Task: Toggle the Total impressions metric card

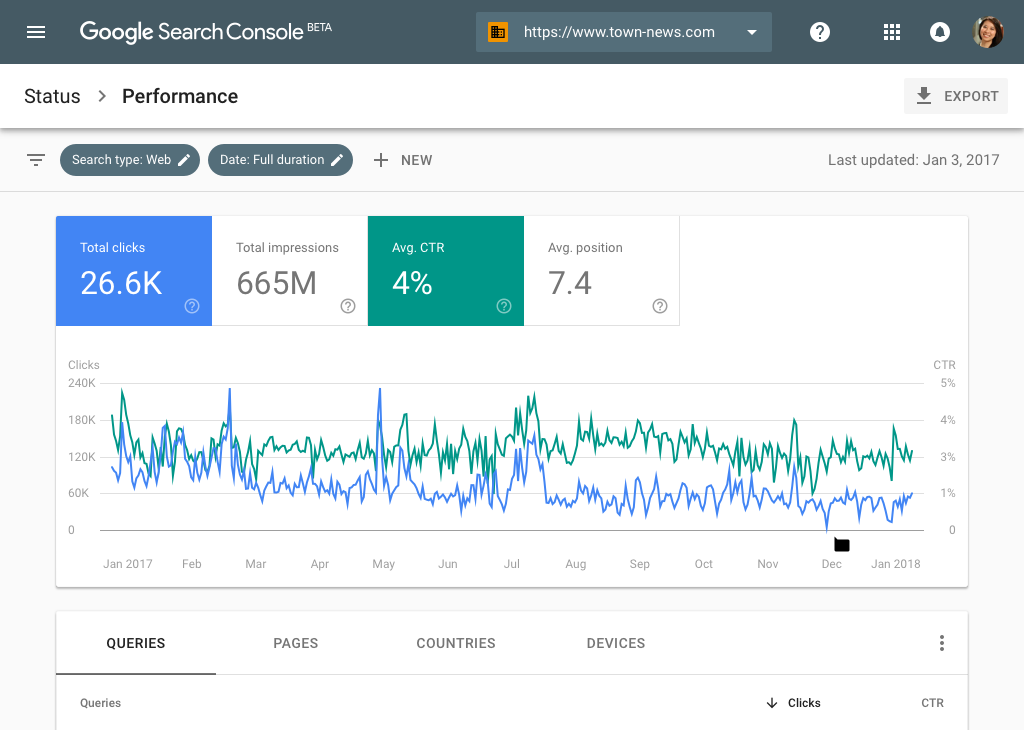Action: pos(290,270)
